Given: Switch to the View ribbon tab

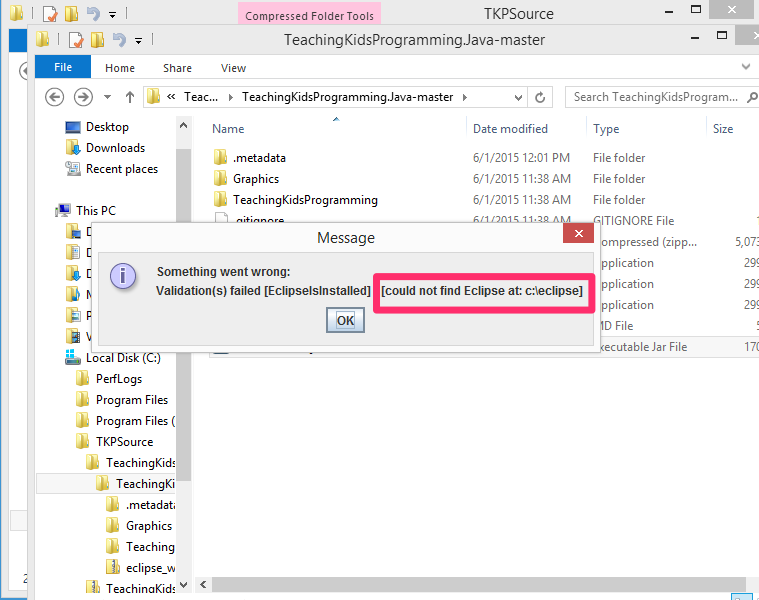Looking at the screenshot, I should pos(233,68).
